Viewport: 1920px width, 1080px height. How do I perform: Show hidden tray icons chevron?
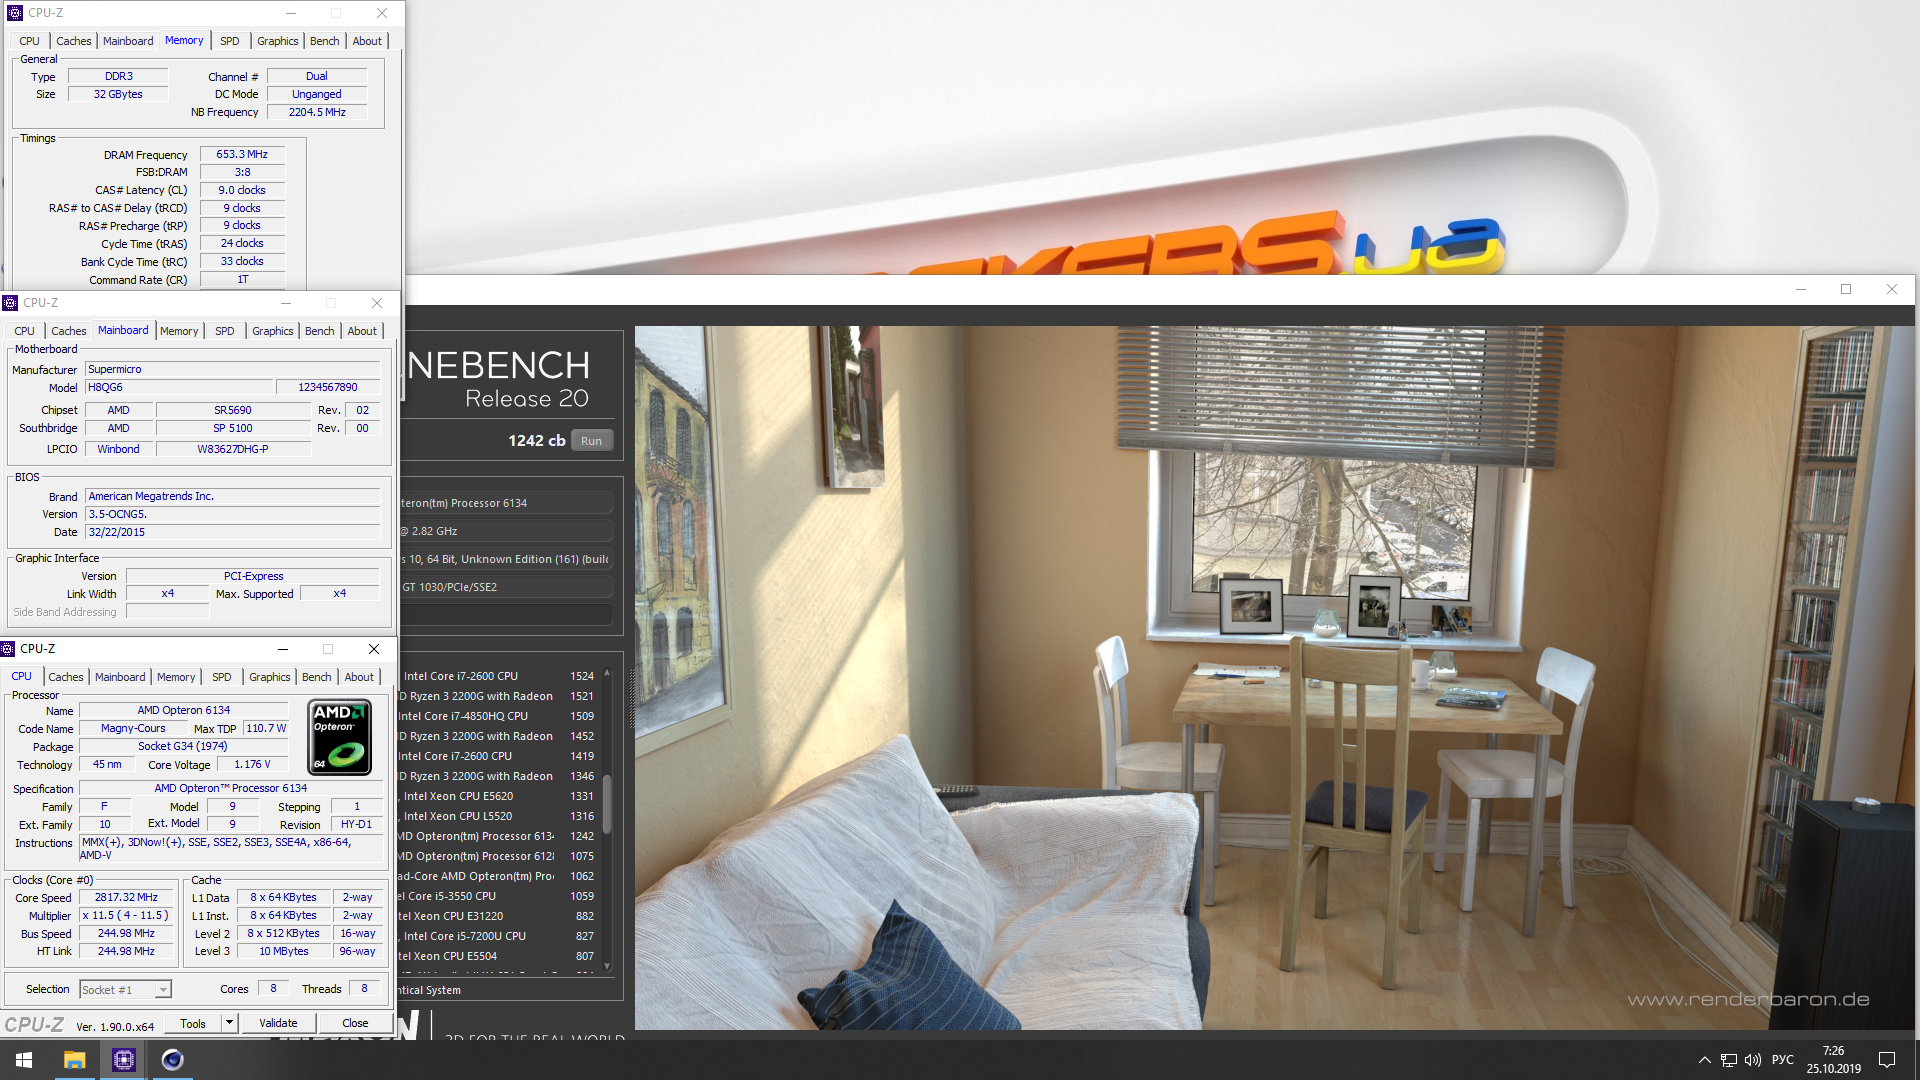click(1704, 1060)
